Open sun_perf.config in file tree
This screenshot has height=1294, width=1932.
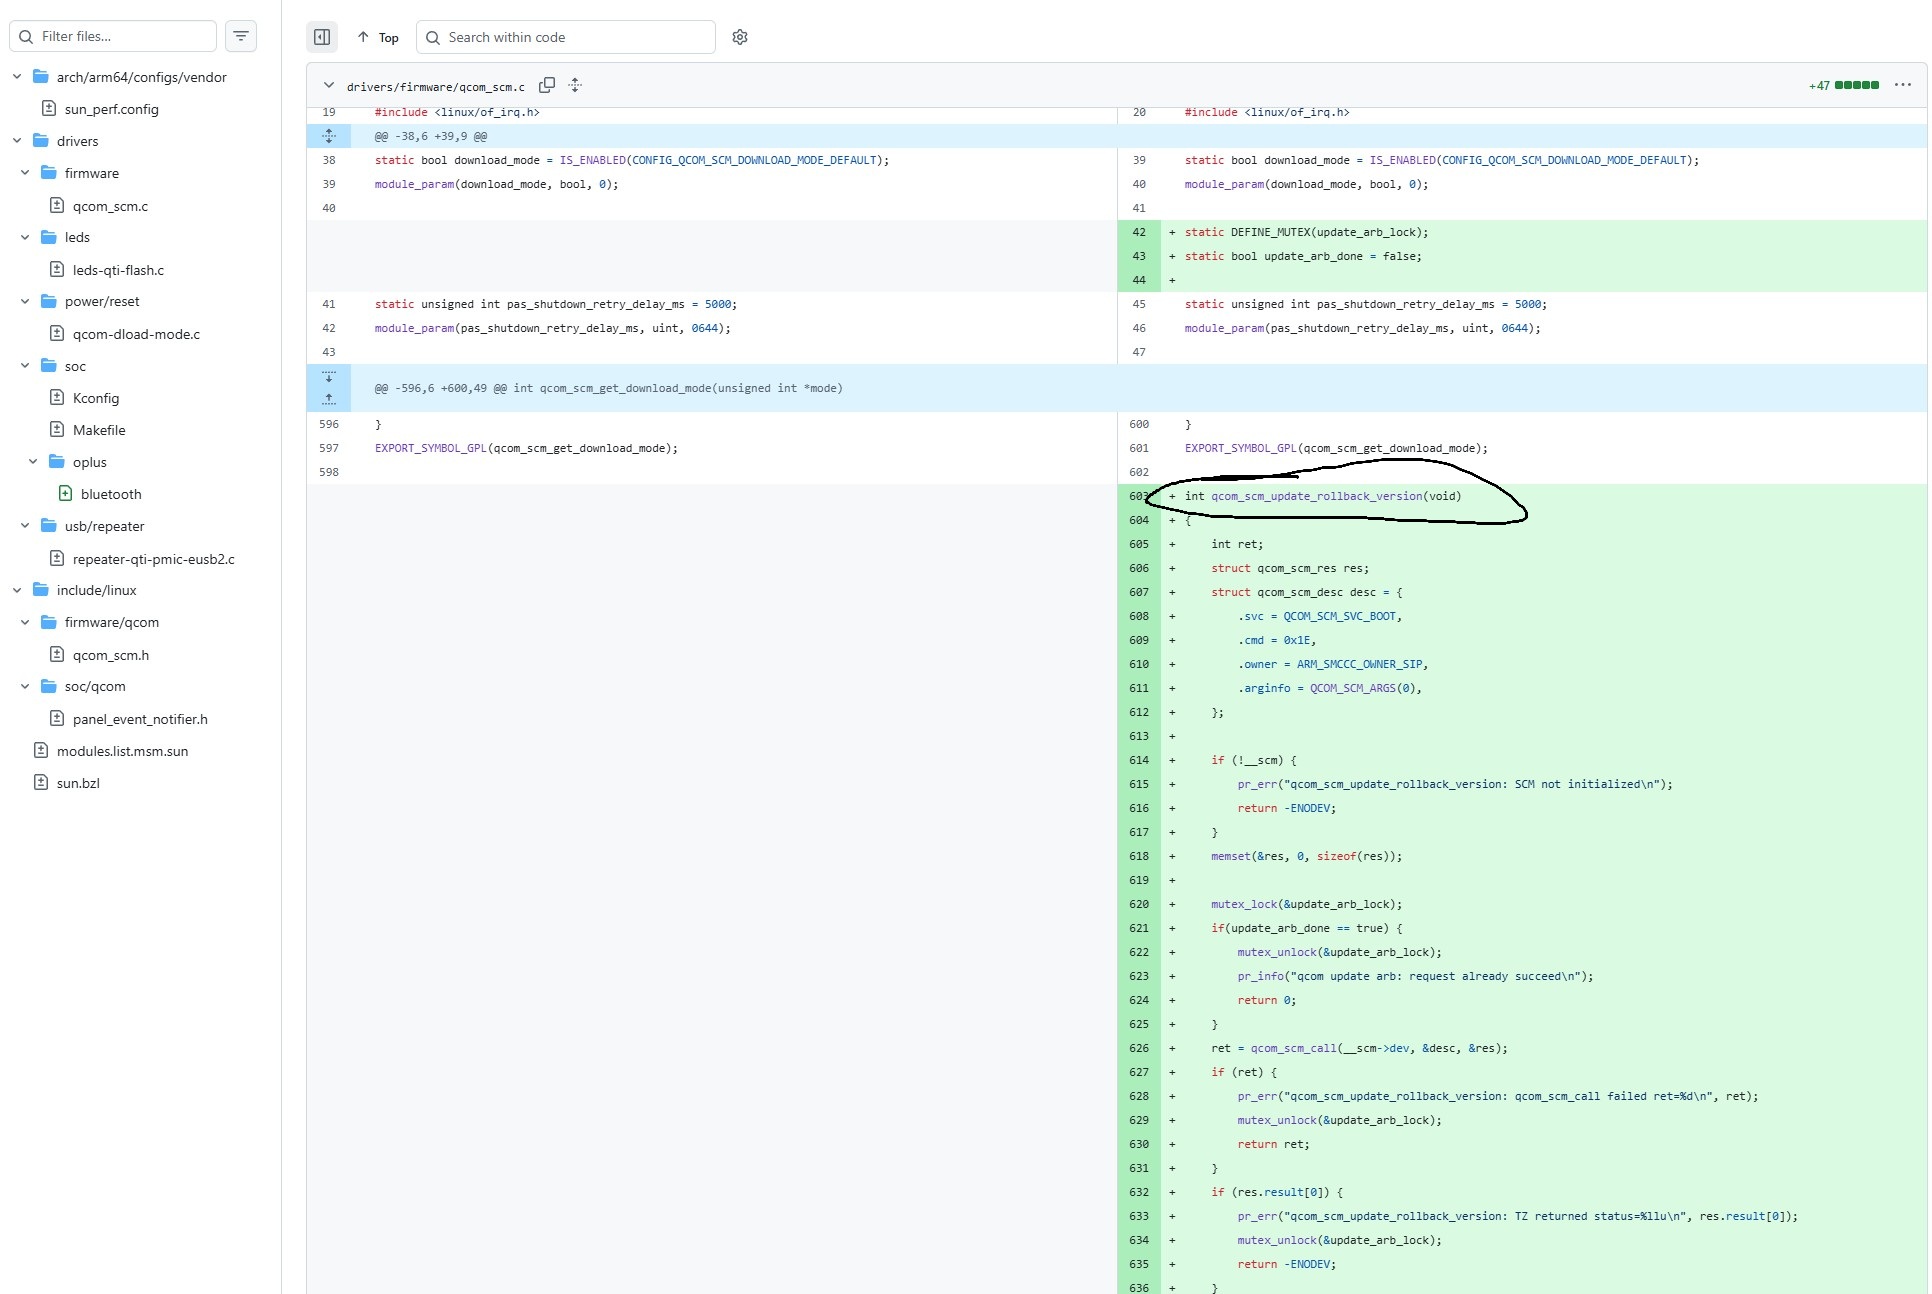pos(111,109)
